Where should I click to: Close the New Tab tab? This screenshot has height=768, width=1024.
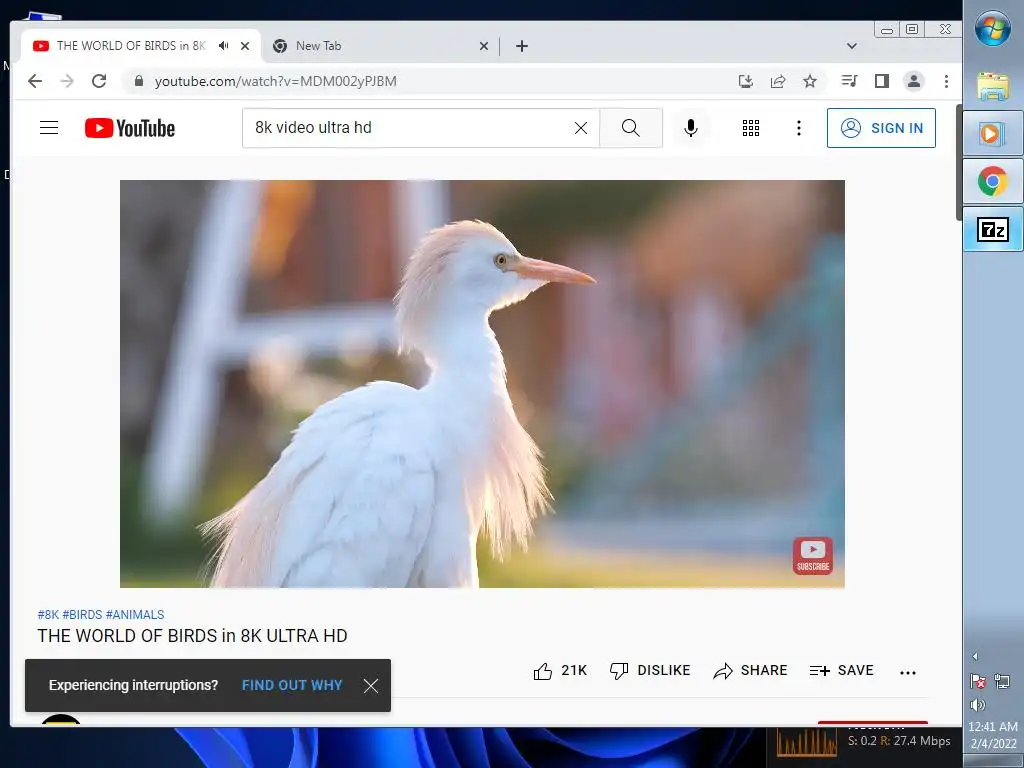pyautogui.click(x=484, y=46)
